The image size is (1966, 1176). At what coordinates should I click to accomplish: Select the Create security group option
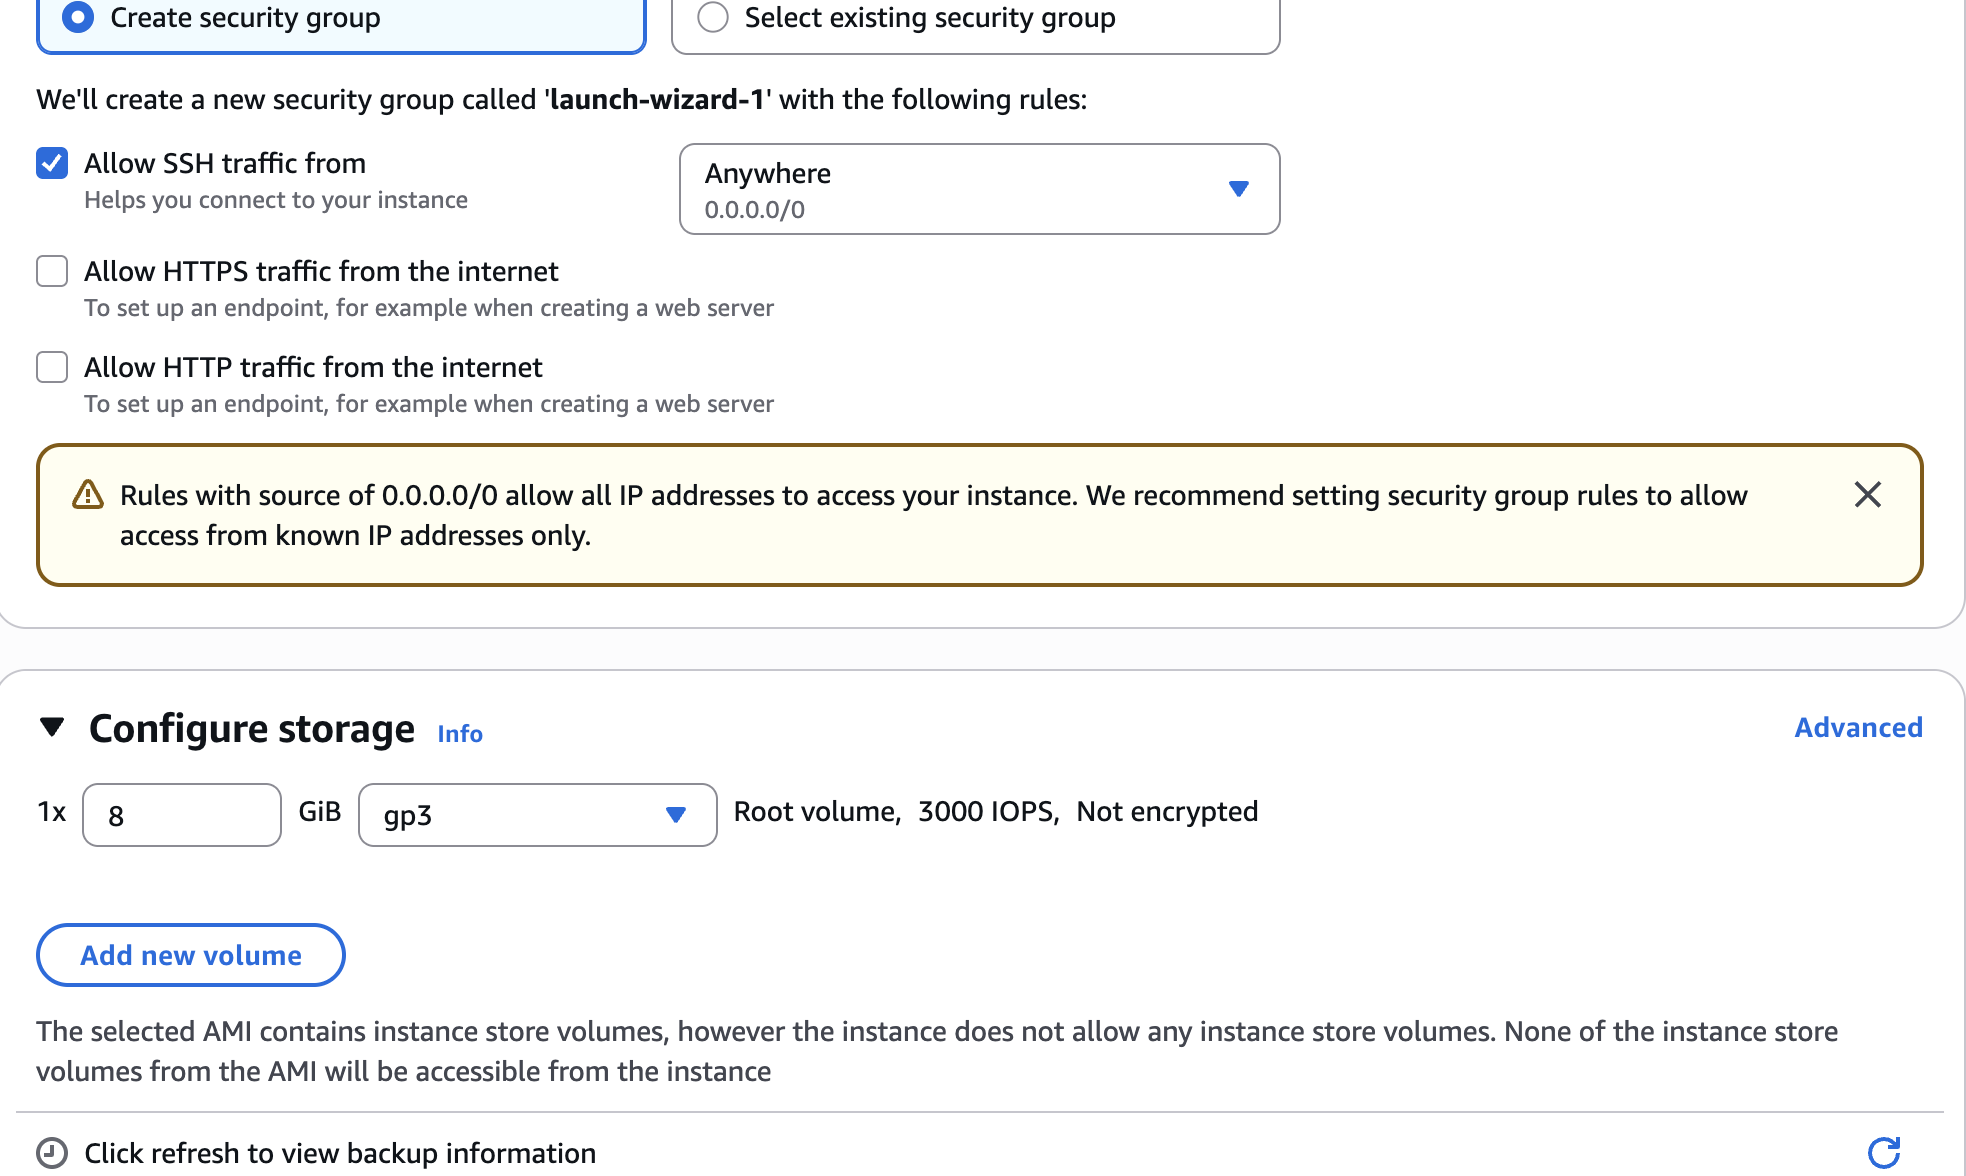click(x=78, y=17)
